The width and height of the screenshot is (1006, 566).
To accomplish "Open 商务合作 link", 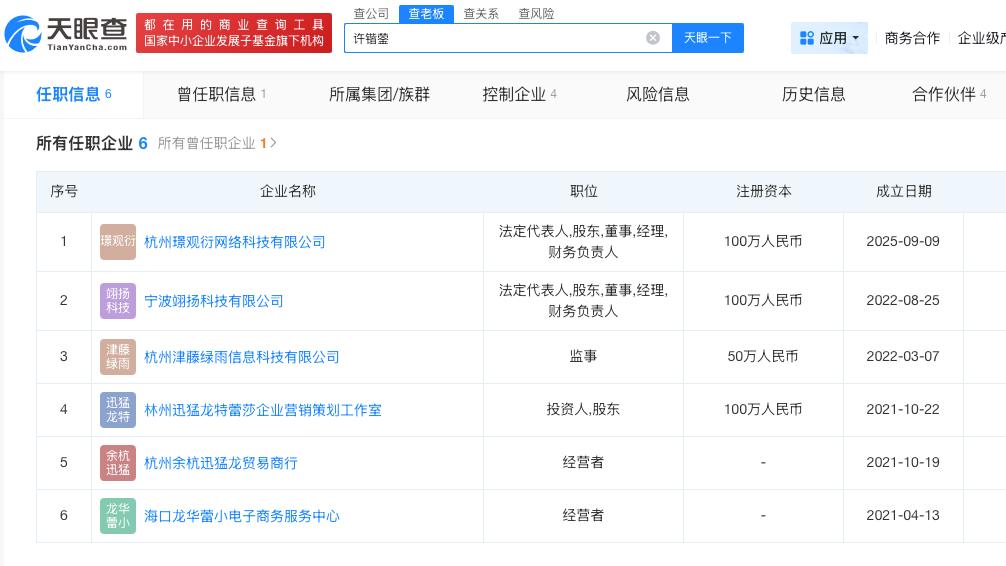I will point(912,38).
